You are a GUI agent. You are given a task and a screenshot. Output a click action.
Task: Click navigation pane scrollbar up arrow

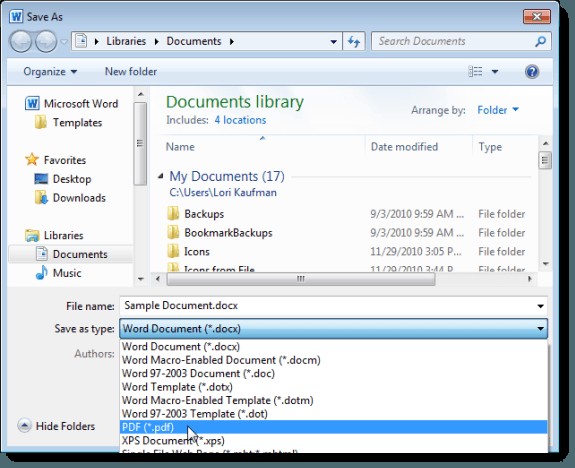(x=140, y=94)
